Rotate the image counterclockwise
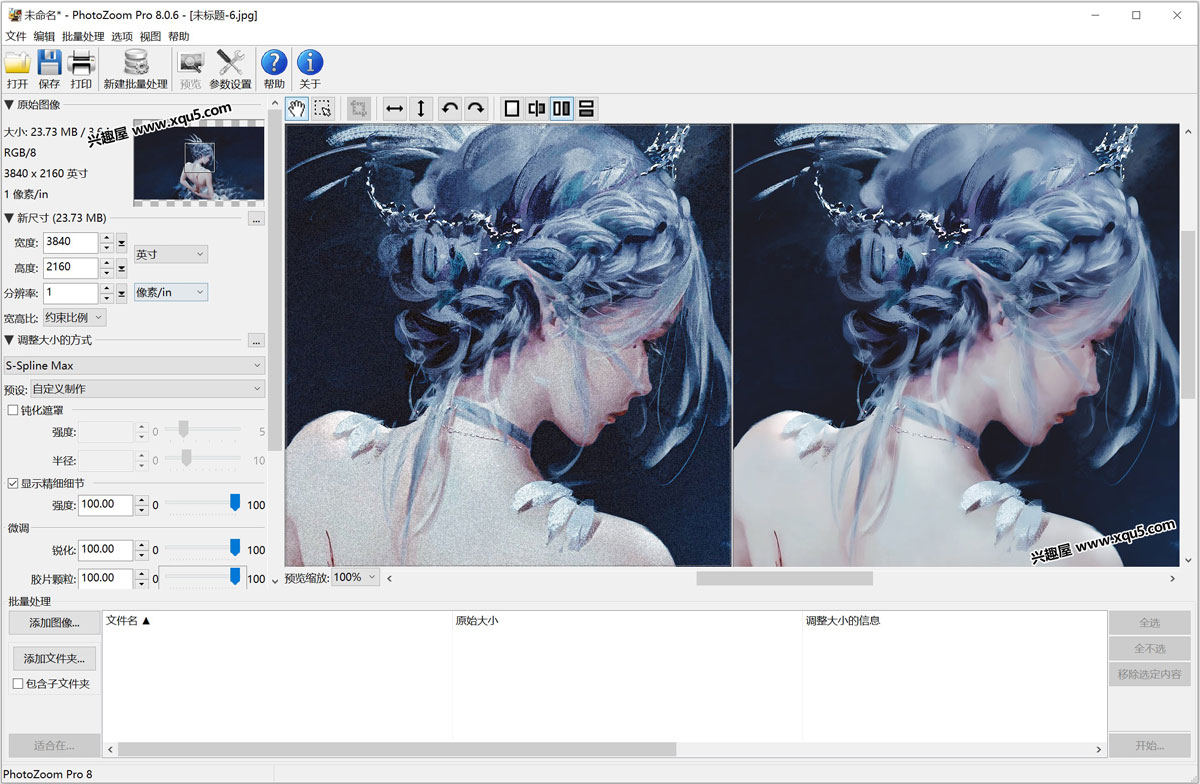This screenshot has height=784, width=1200. tap(450, 108)
